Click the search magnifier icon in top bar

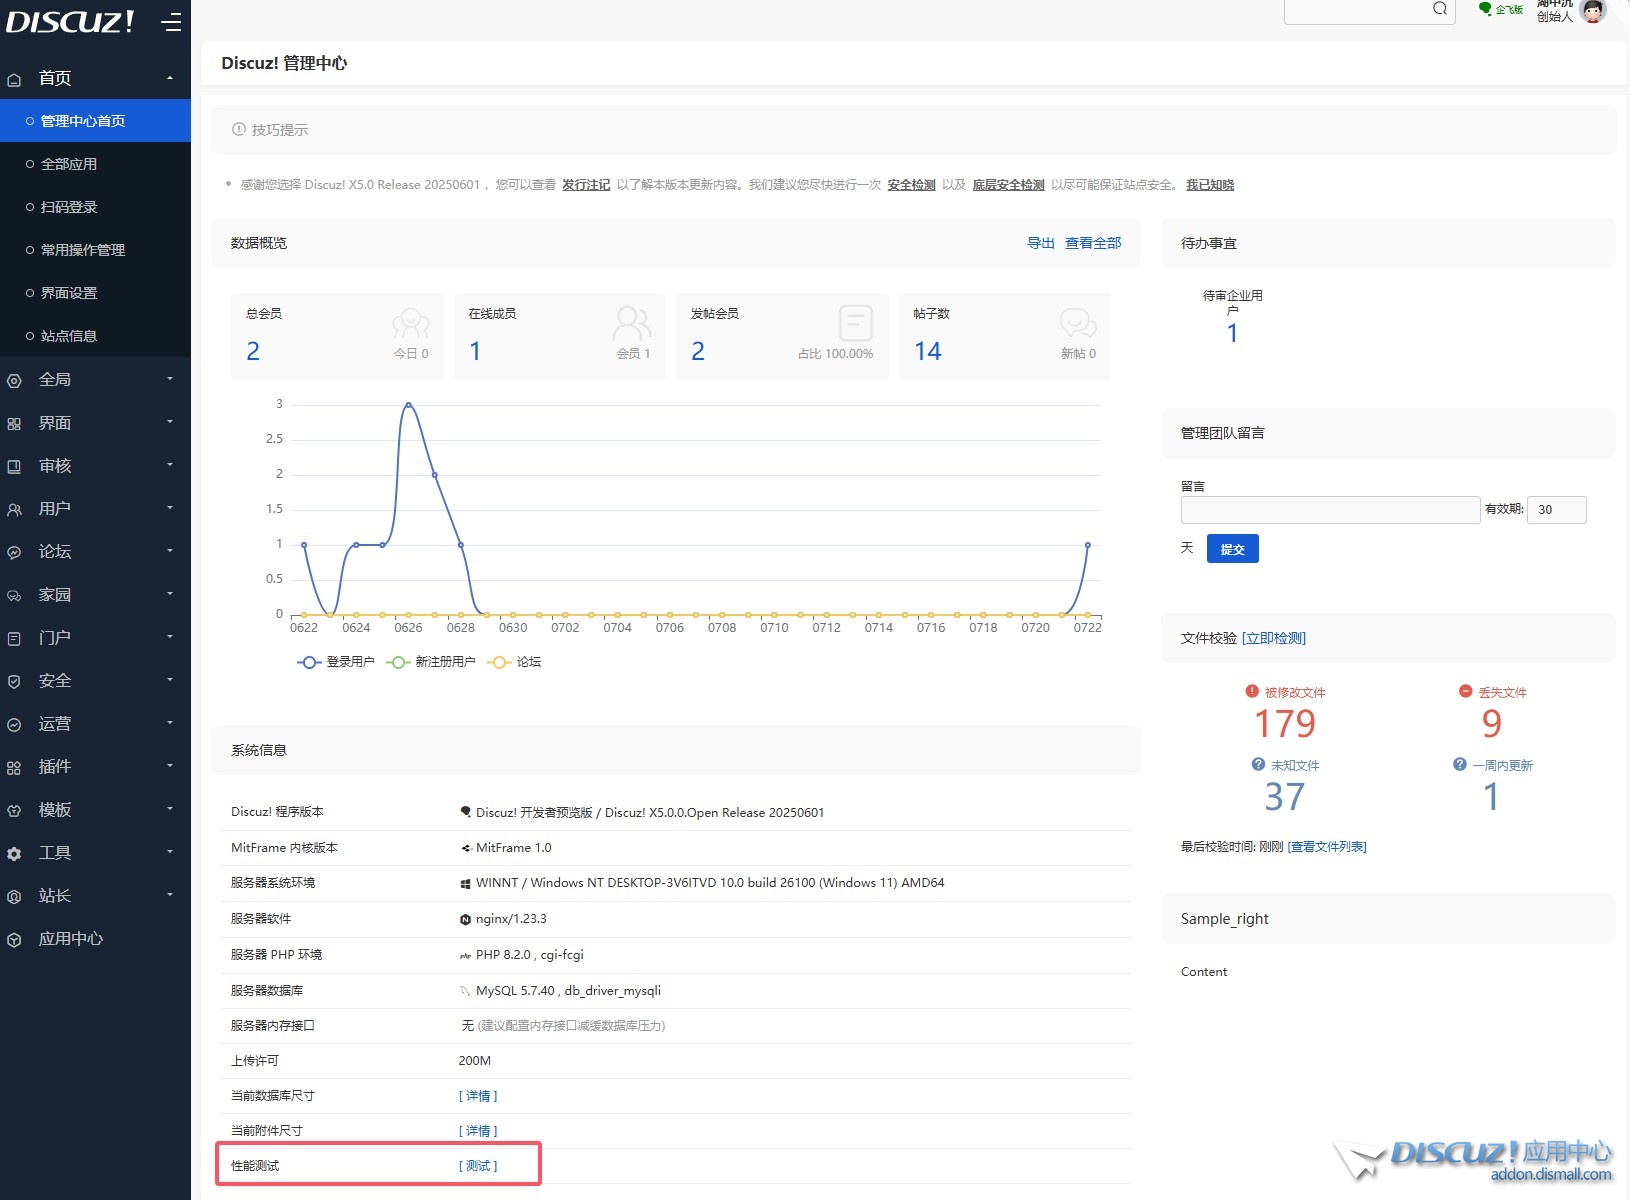(x=1439, y=9)
